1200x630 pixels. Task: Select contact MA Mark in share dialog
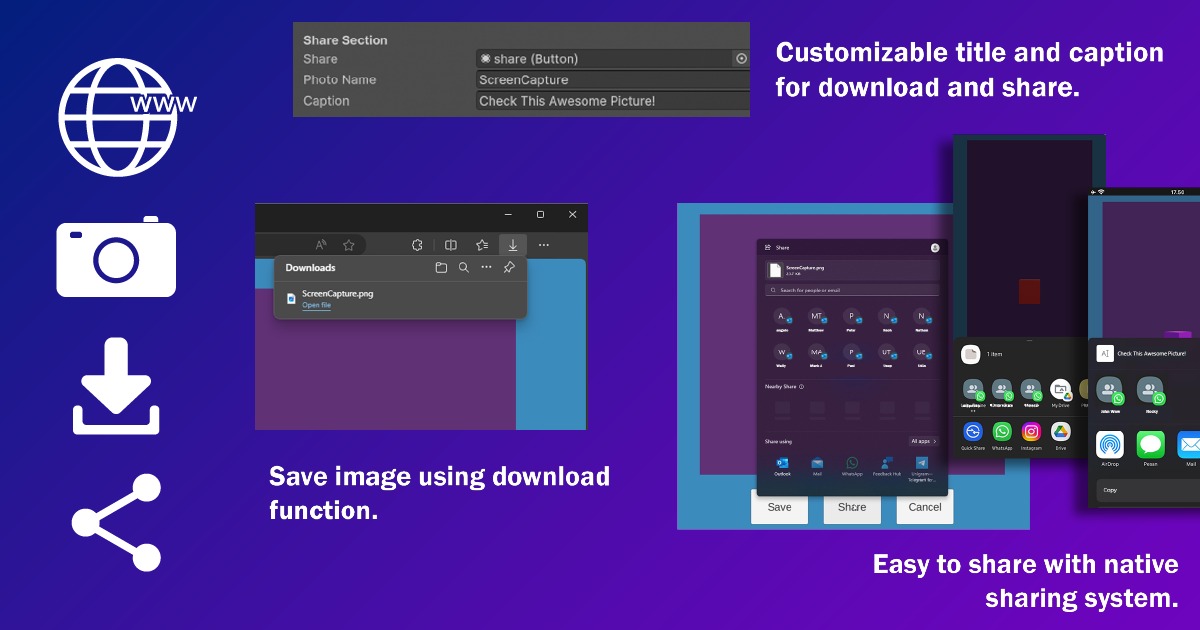click(817, 356)
